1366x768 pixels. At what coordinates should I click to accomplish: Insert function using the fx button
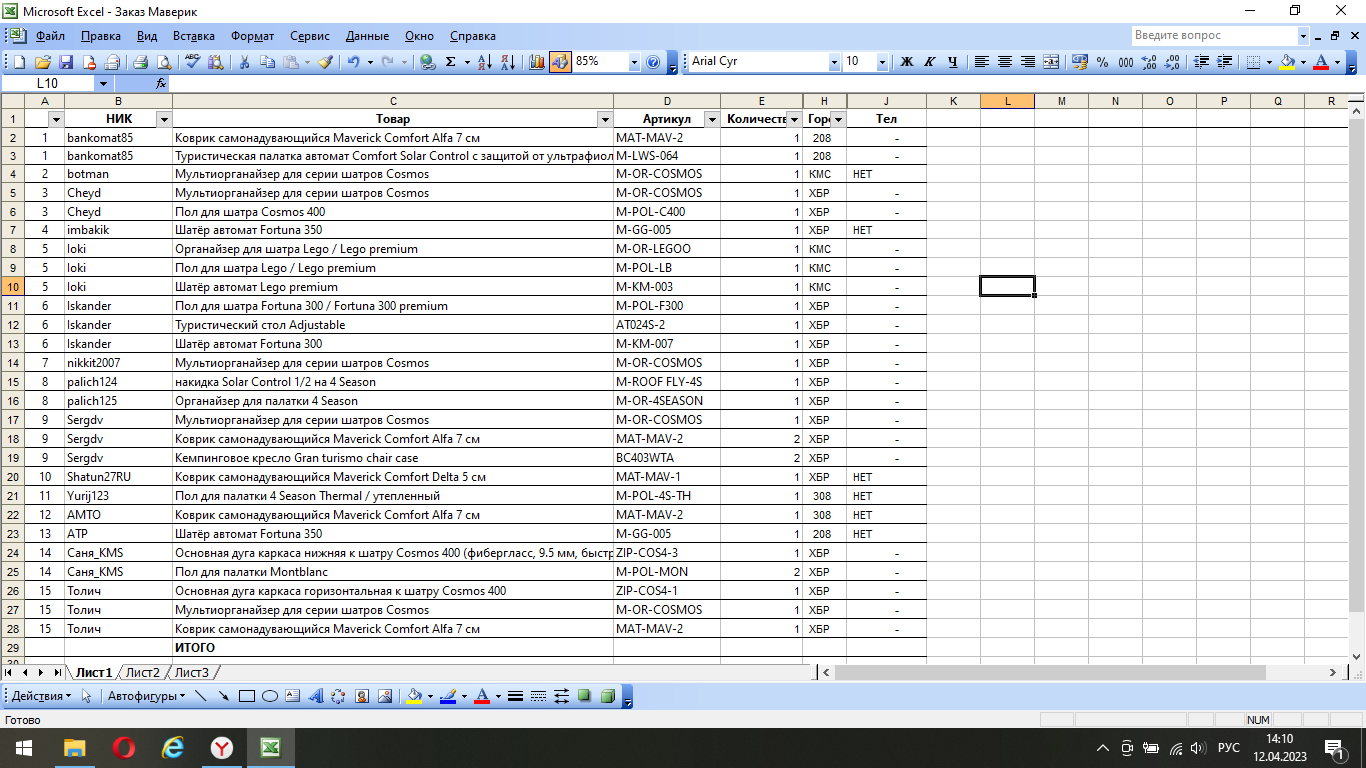(x=161, y=84)
